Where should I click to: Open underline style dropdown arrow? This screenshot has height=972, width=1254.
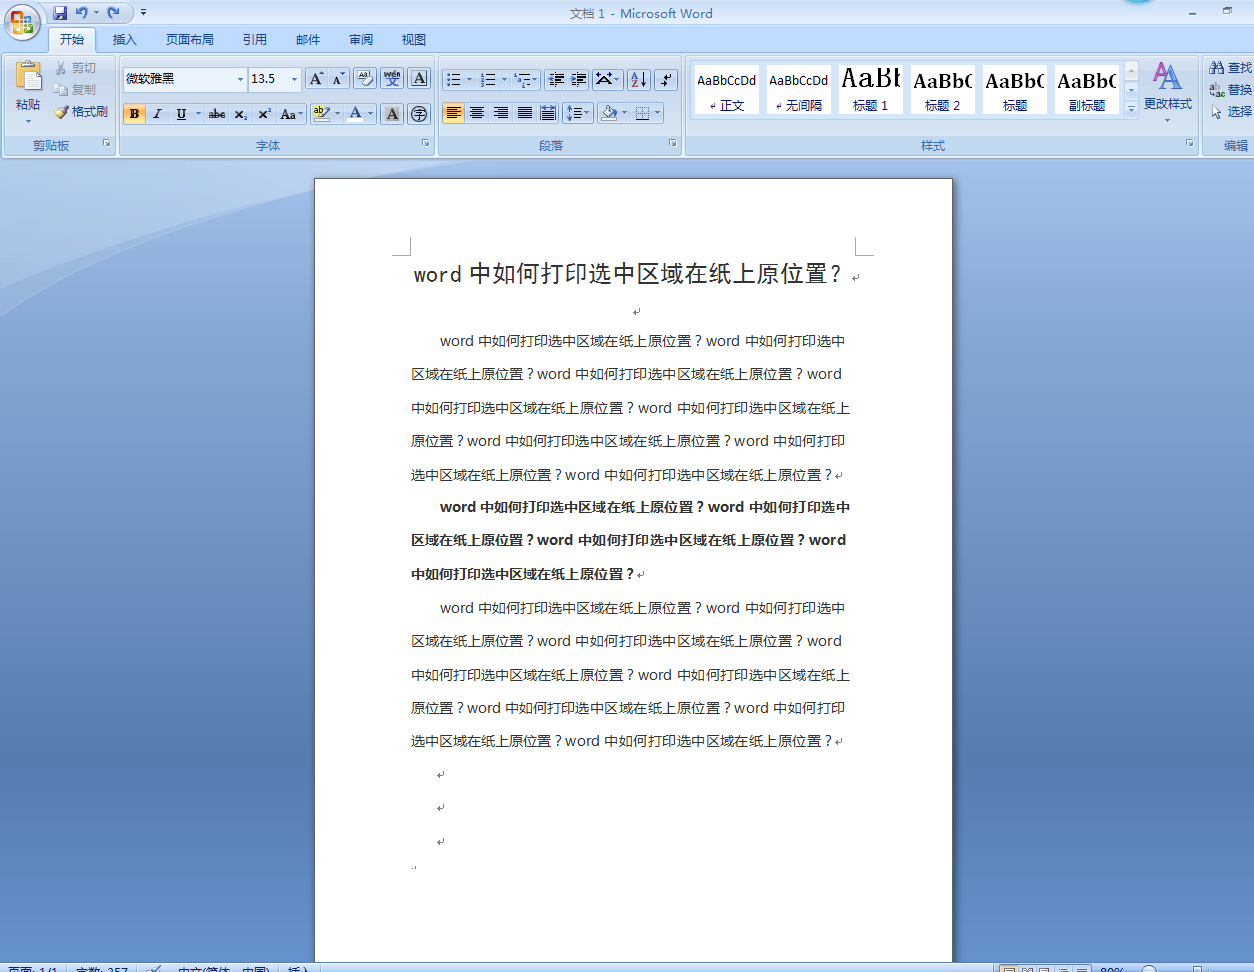coord(198,114)
